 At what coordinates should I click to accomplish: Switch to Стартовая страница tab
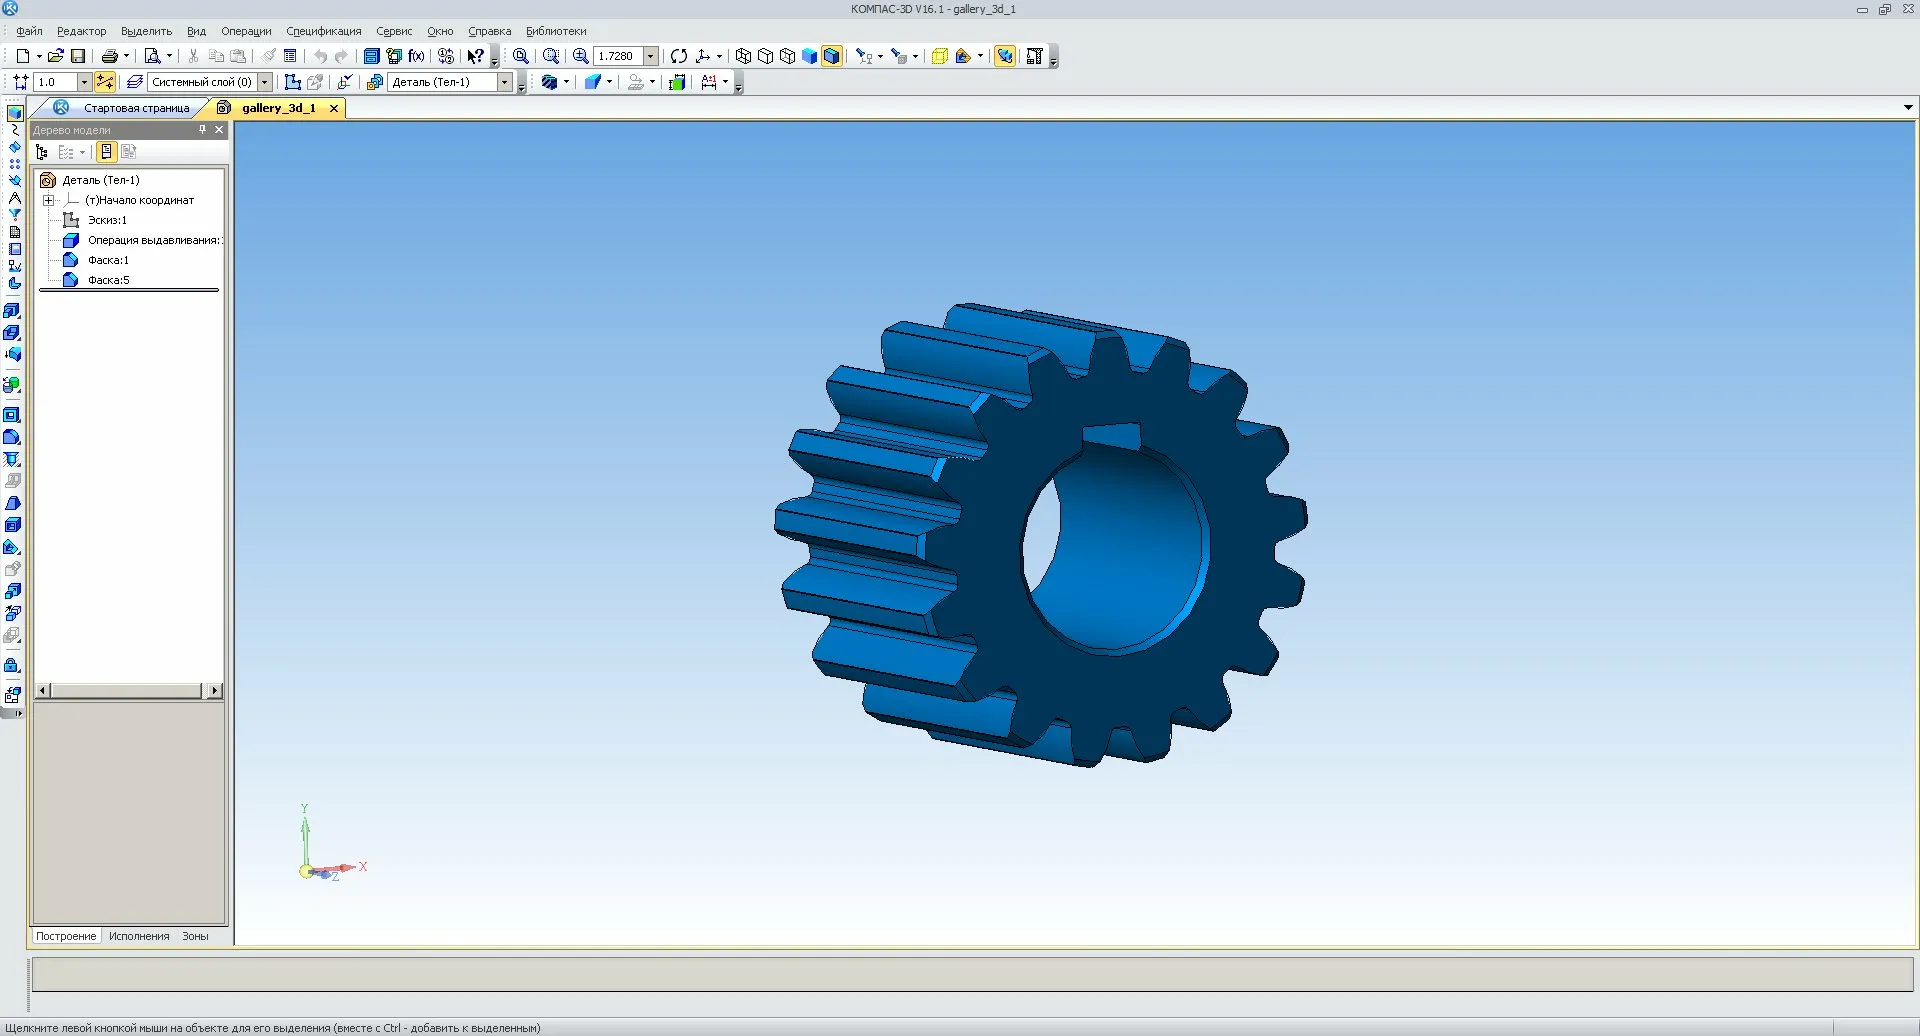coord(136,108)
